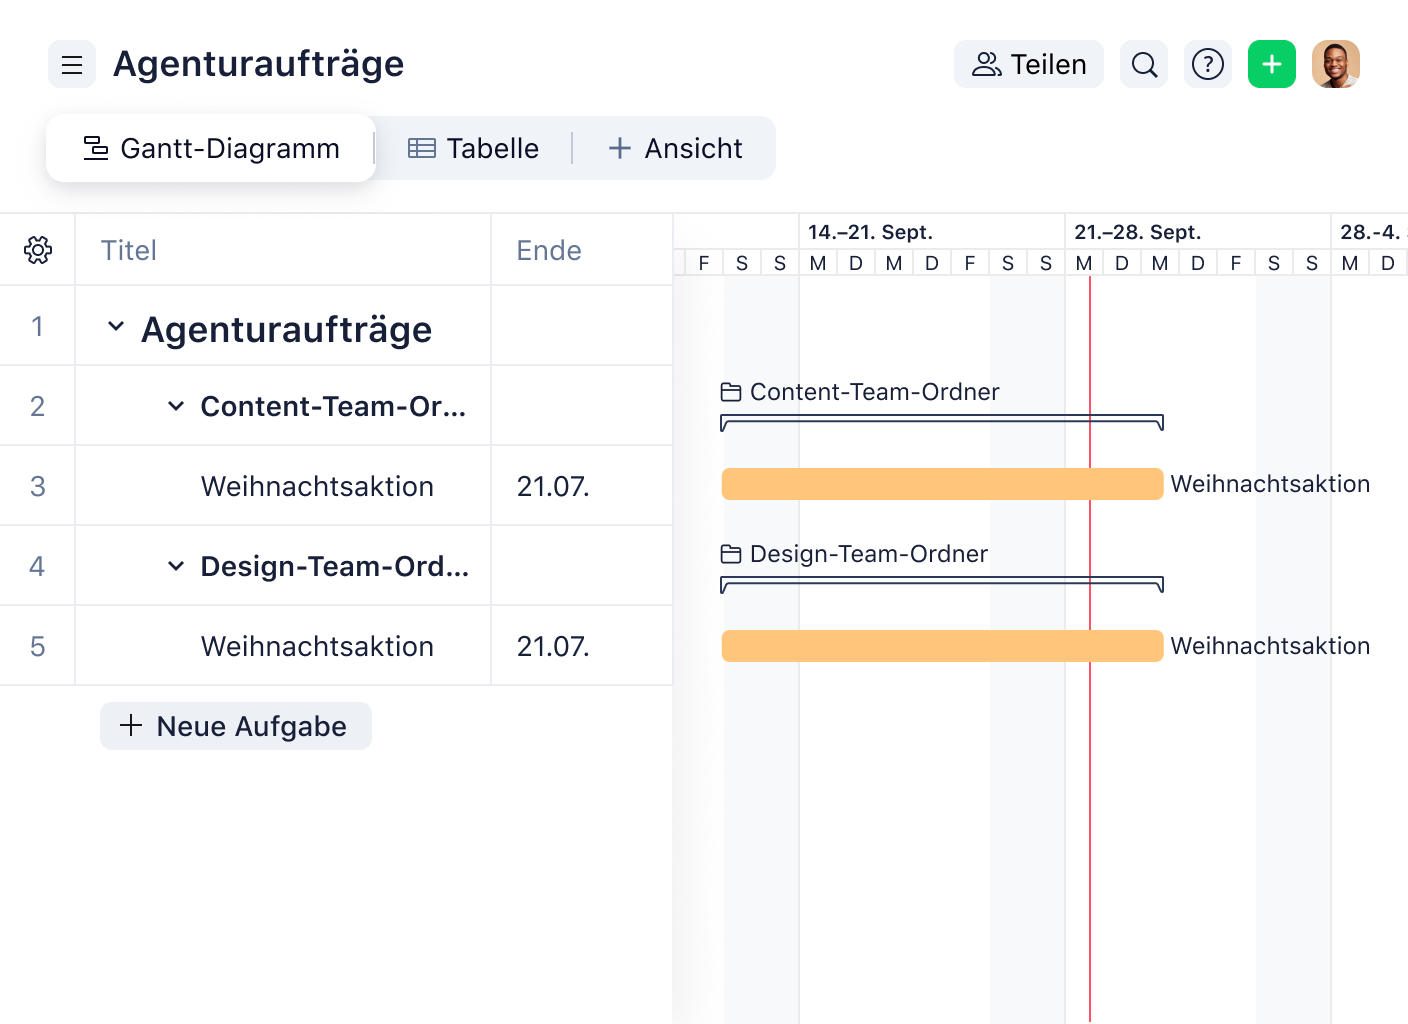Image resolution: width=1408 pixels, height=1024 pixels.
Task: Click the 21.07. end date of row five
Action: pos(551,646)
